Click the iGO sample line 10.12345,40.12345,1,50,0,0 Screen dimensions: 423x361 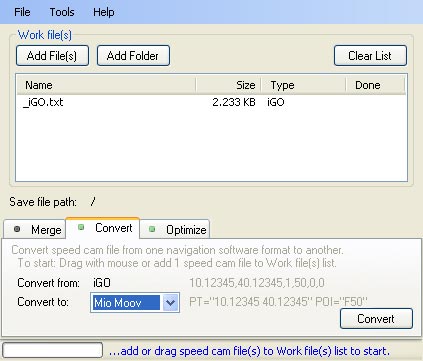pyautogui.click(x=257, y=283)
